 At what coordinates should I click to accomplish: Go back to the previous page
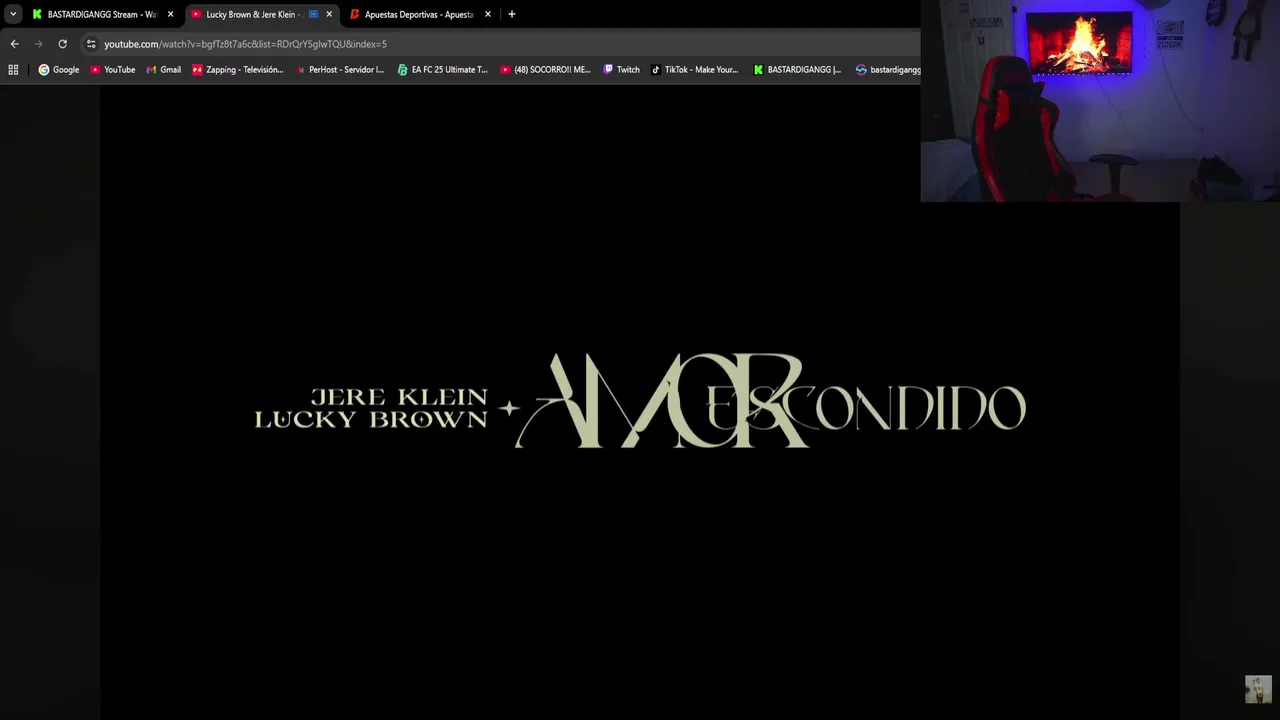point(14,44)
